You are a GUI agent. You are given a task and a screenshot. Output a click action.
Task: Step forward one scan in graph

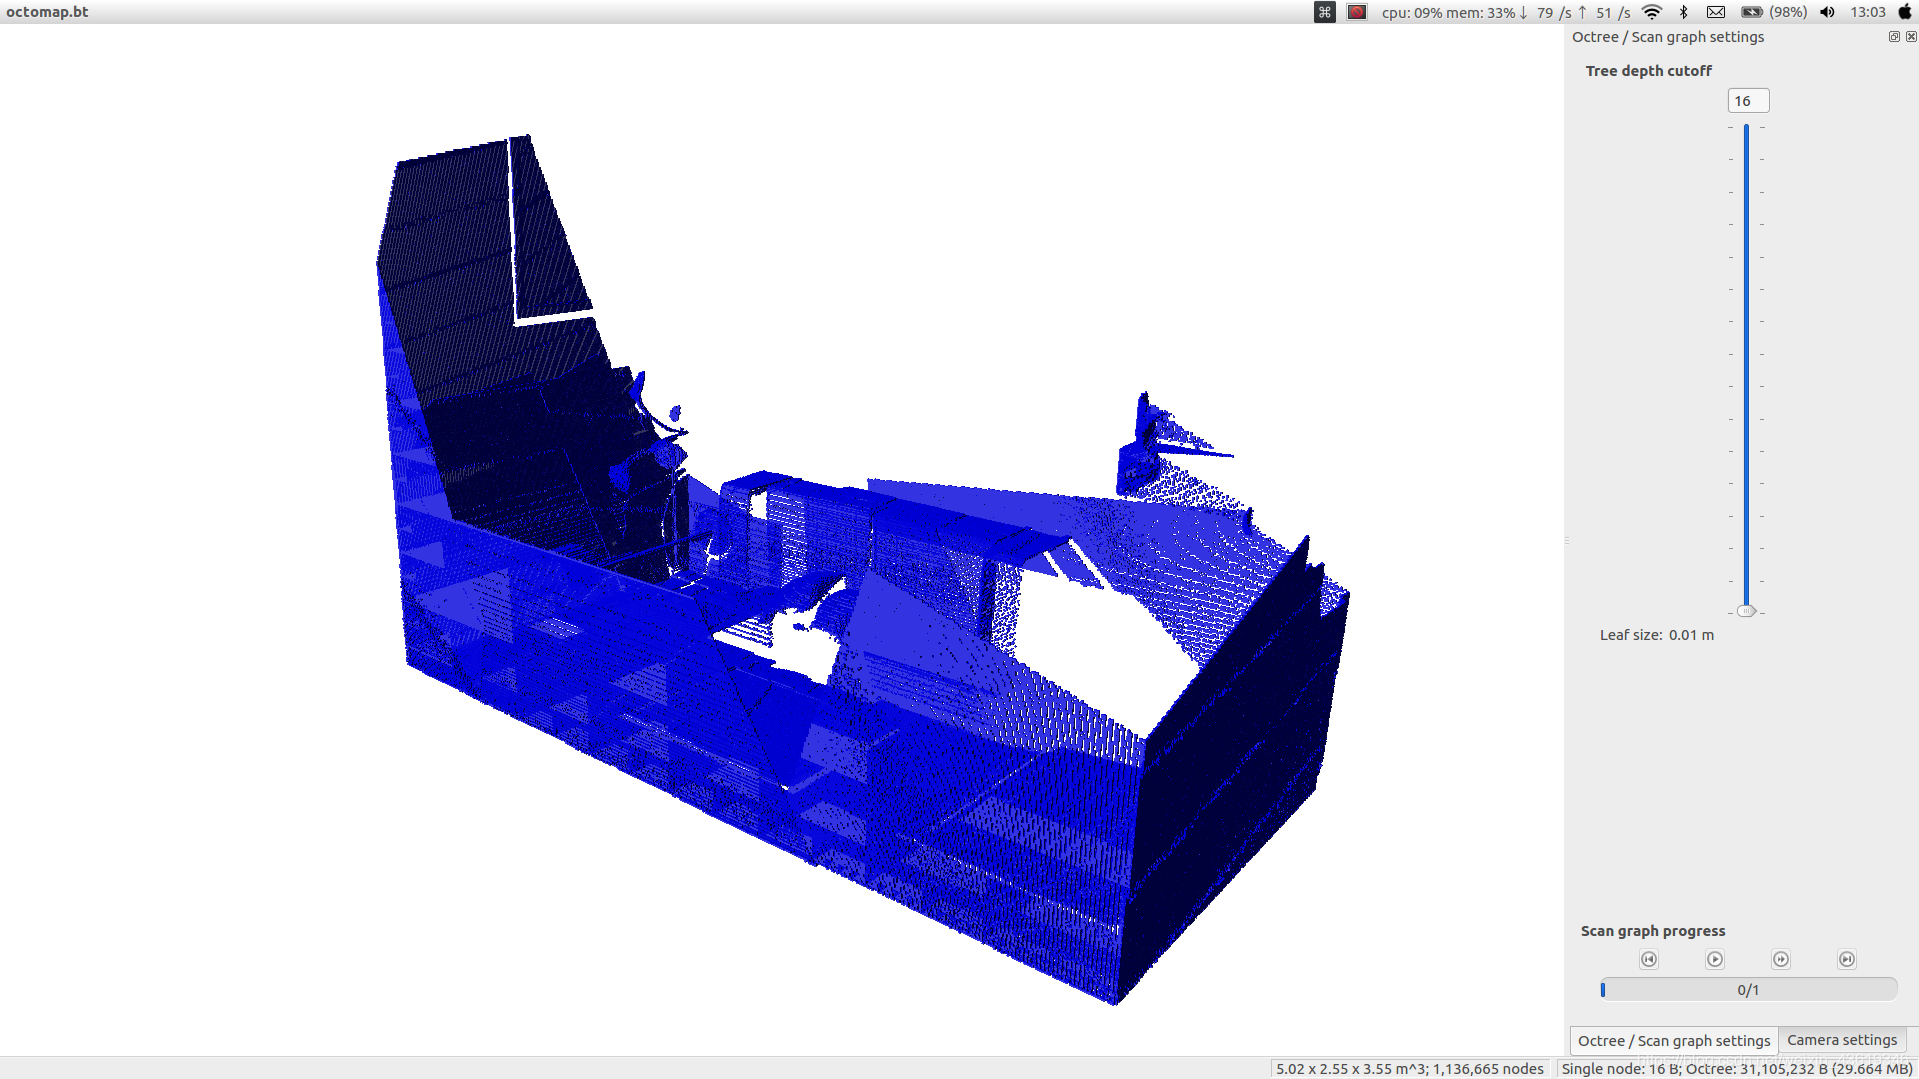(1781, 959)
